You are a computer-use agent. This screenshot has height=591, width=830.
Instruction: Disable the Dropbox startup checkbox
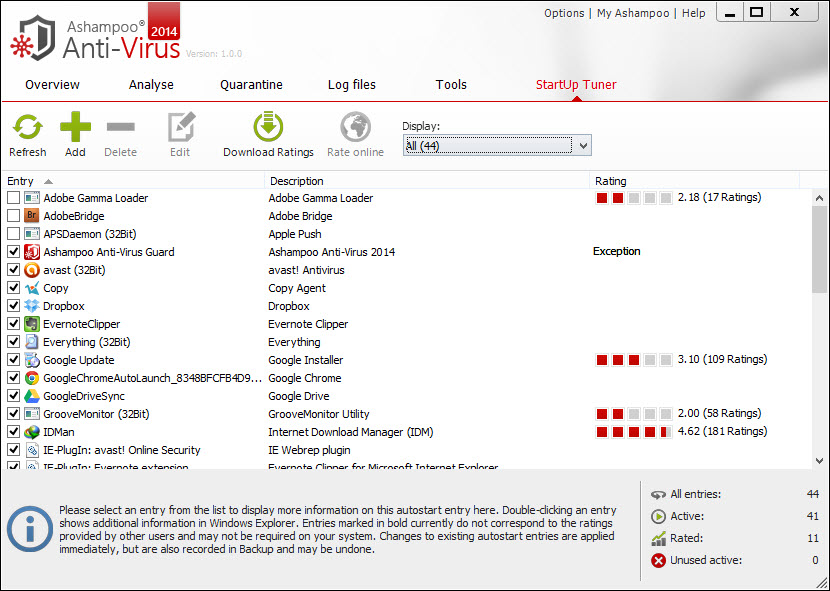13,306
